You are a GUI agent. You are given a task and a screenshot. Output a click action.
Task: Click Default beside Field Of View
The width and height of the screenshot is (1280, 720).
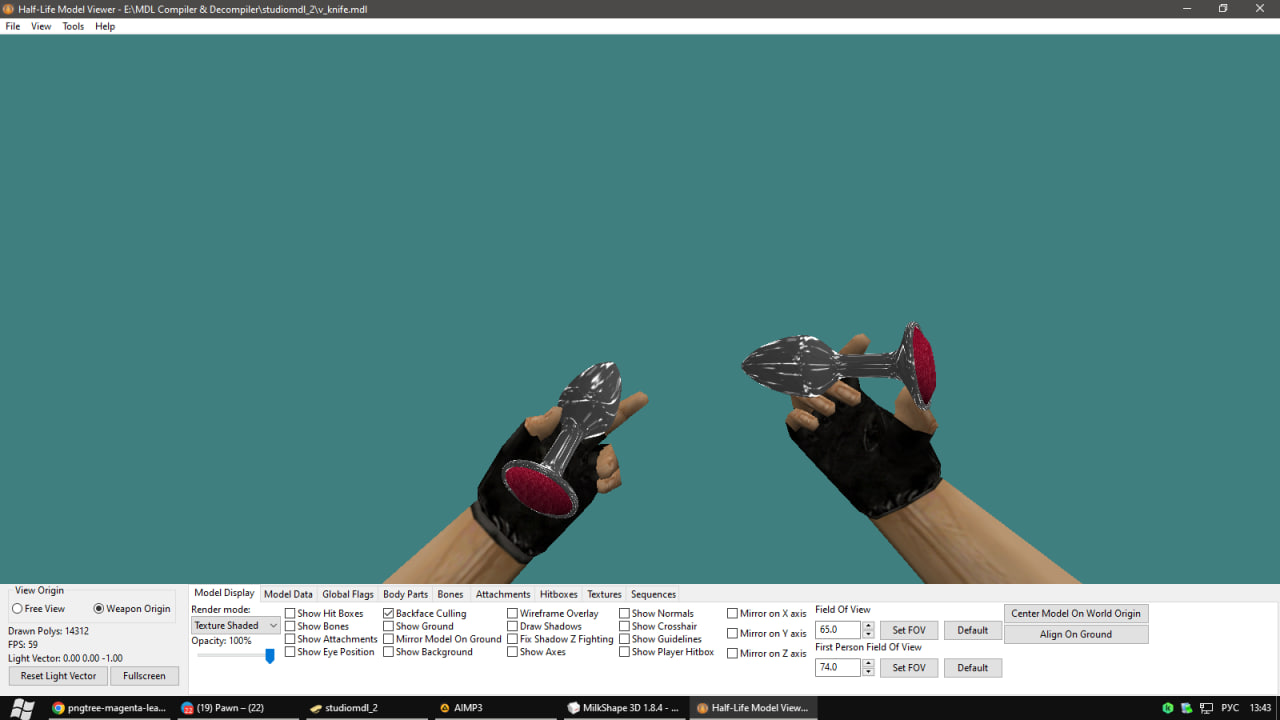[x=973, y=631]
